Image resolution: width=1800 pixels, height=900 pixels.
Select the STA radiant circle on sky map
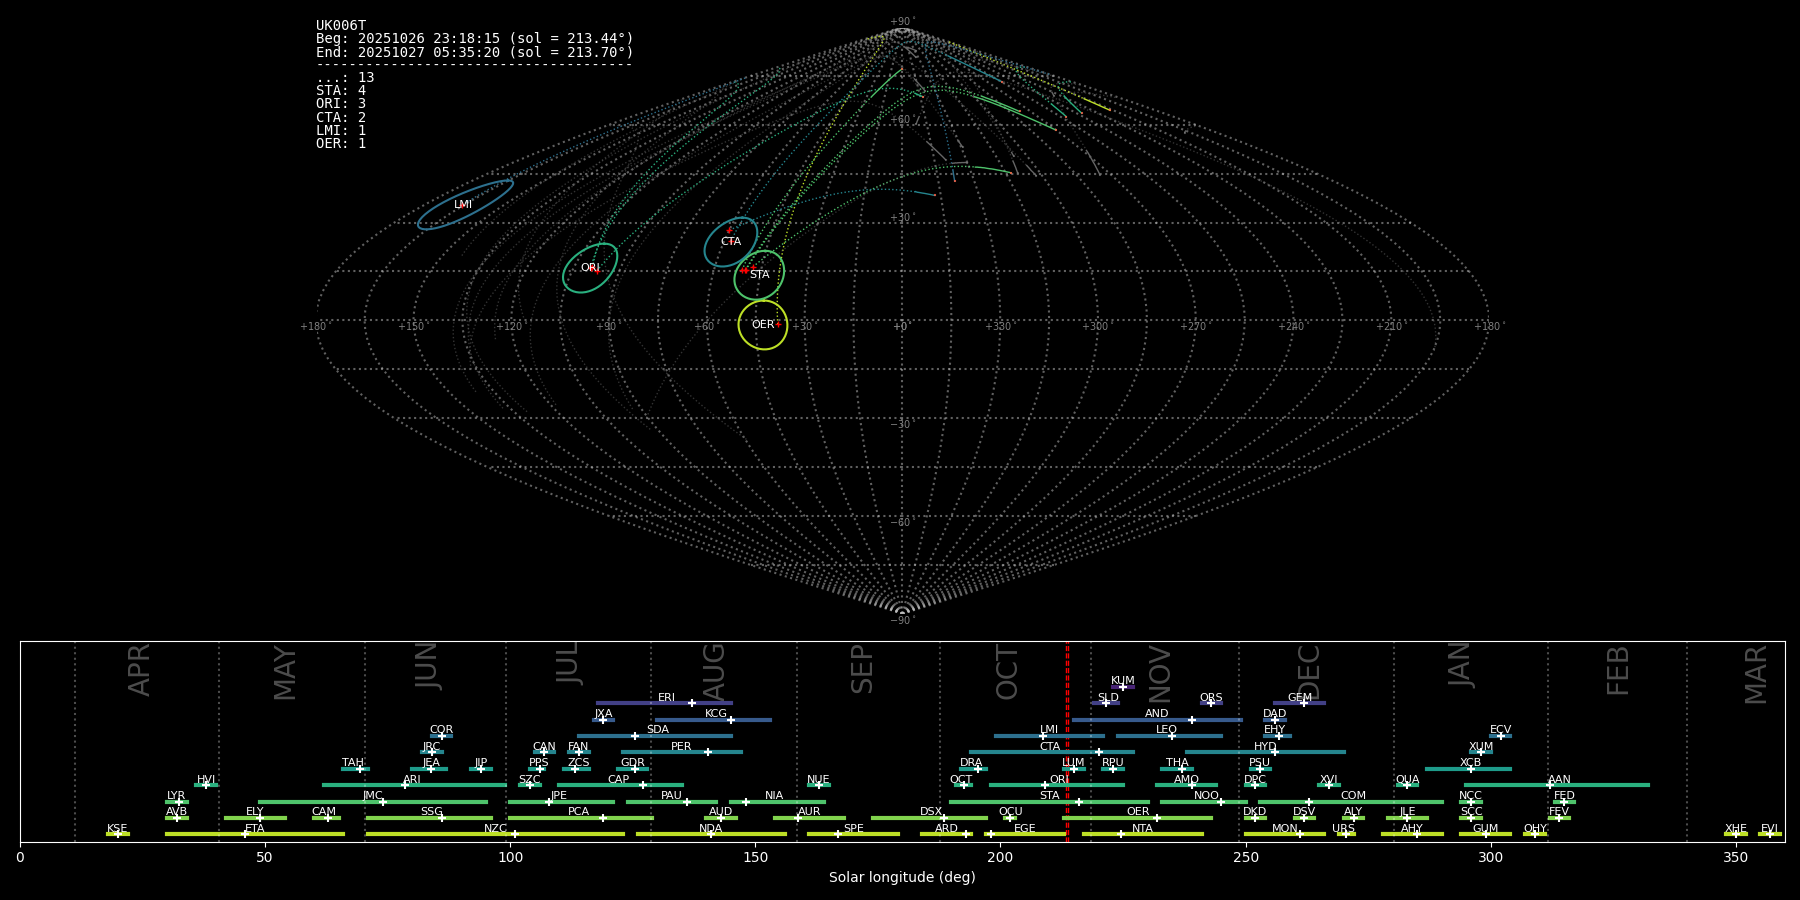[759, 275]
